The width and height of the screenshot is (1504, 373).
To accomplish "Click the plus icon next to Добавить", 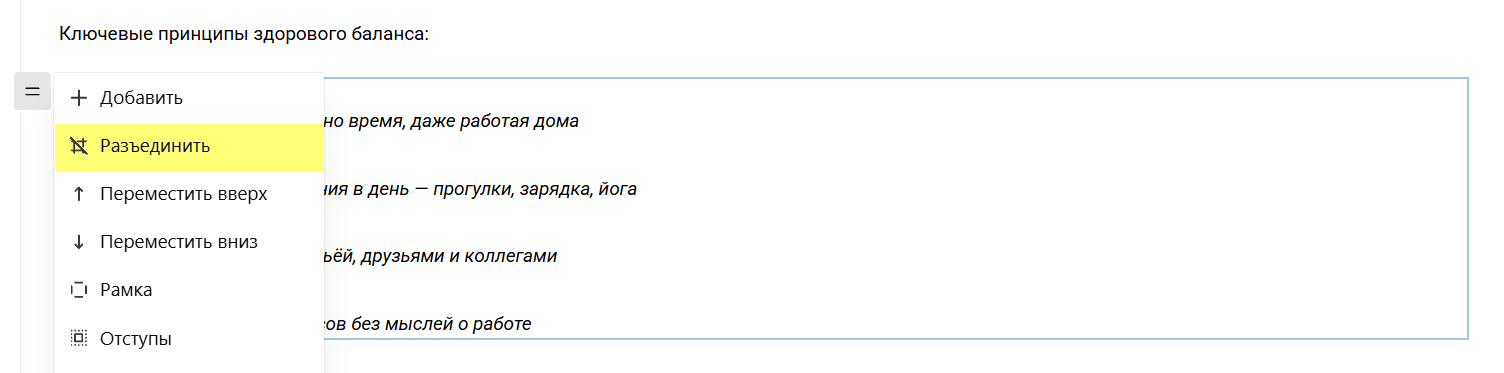I will 79,98.
